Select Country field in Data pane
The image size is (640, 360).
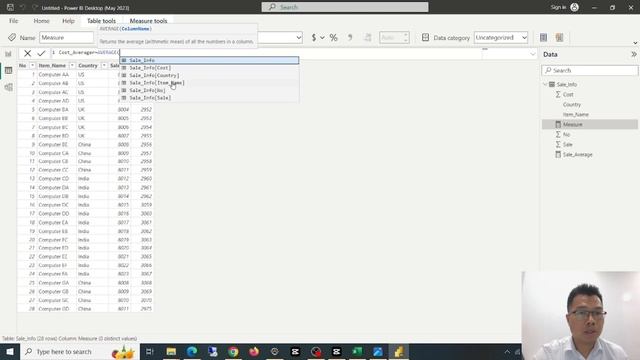tap(572, 104)
